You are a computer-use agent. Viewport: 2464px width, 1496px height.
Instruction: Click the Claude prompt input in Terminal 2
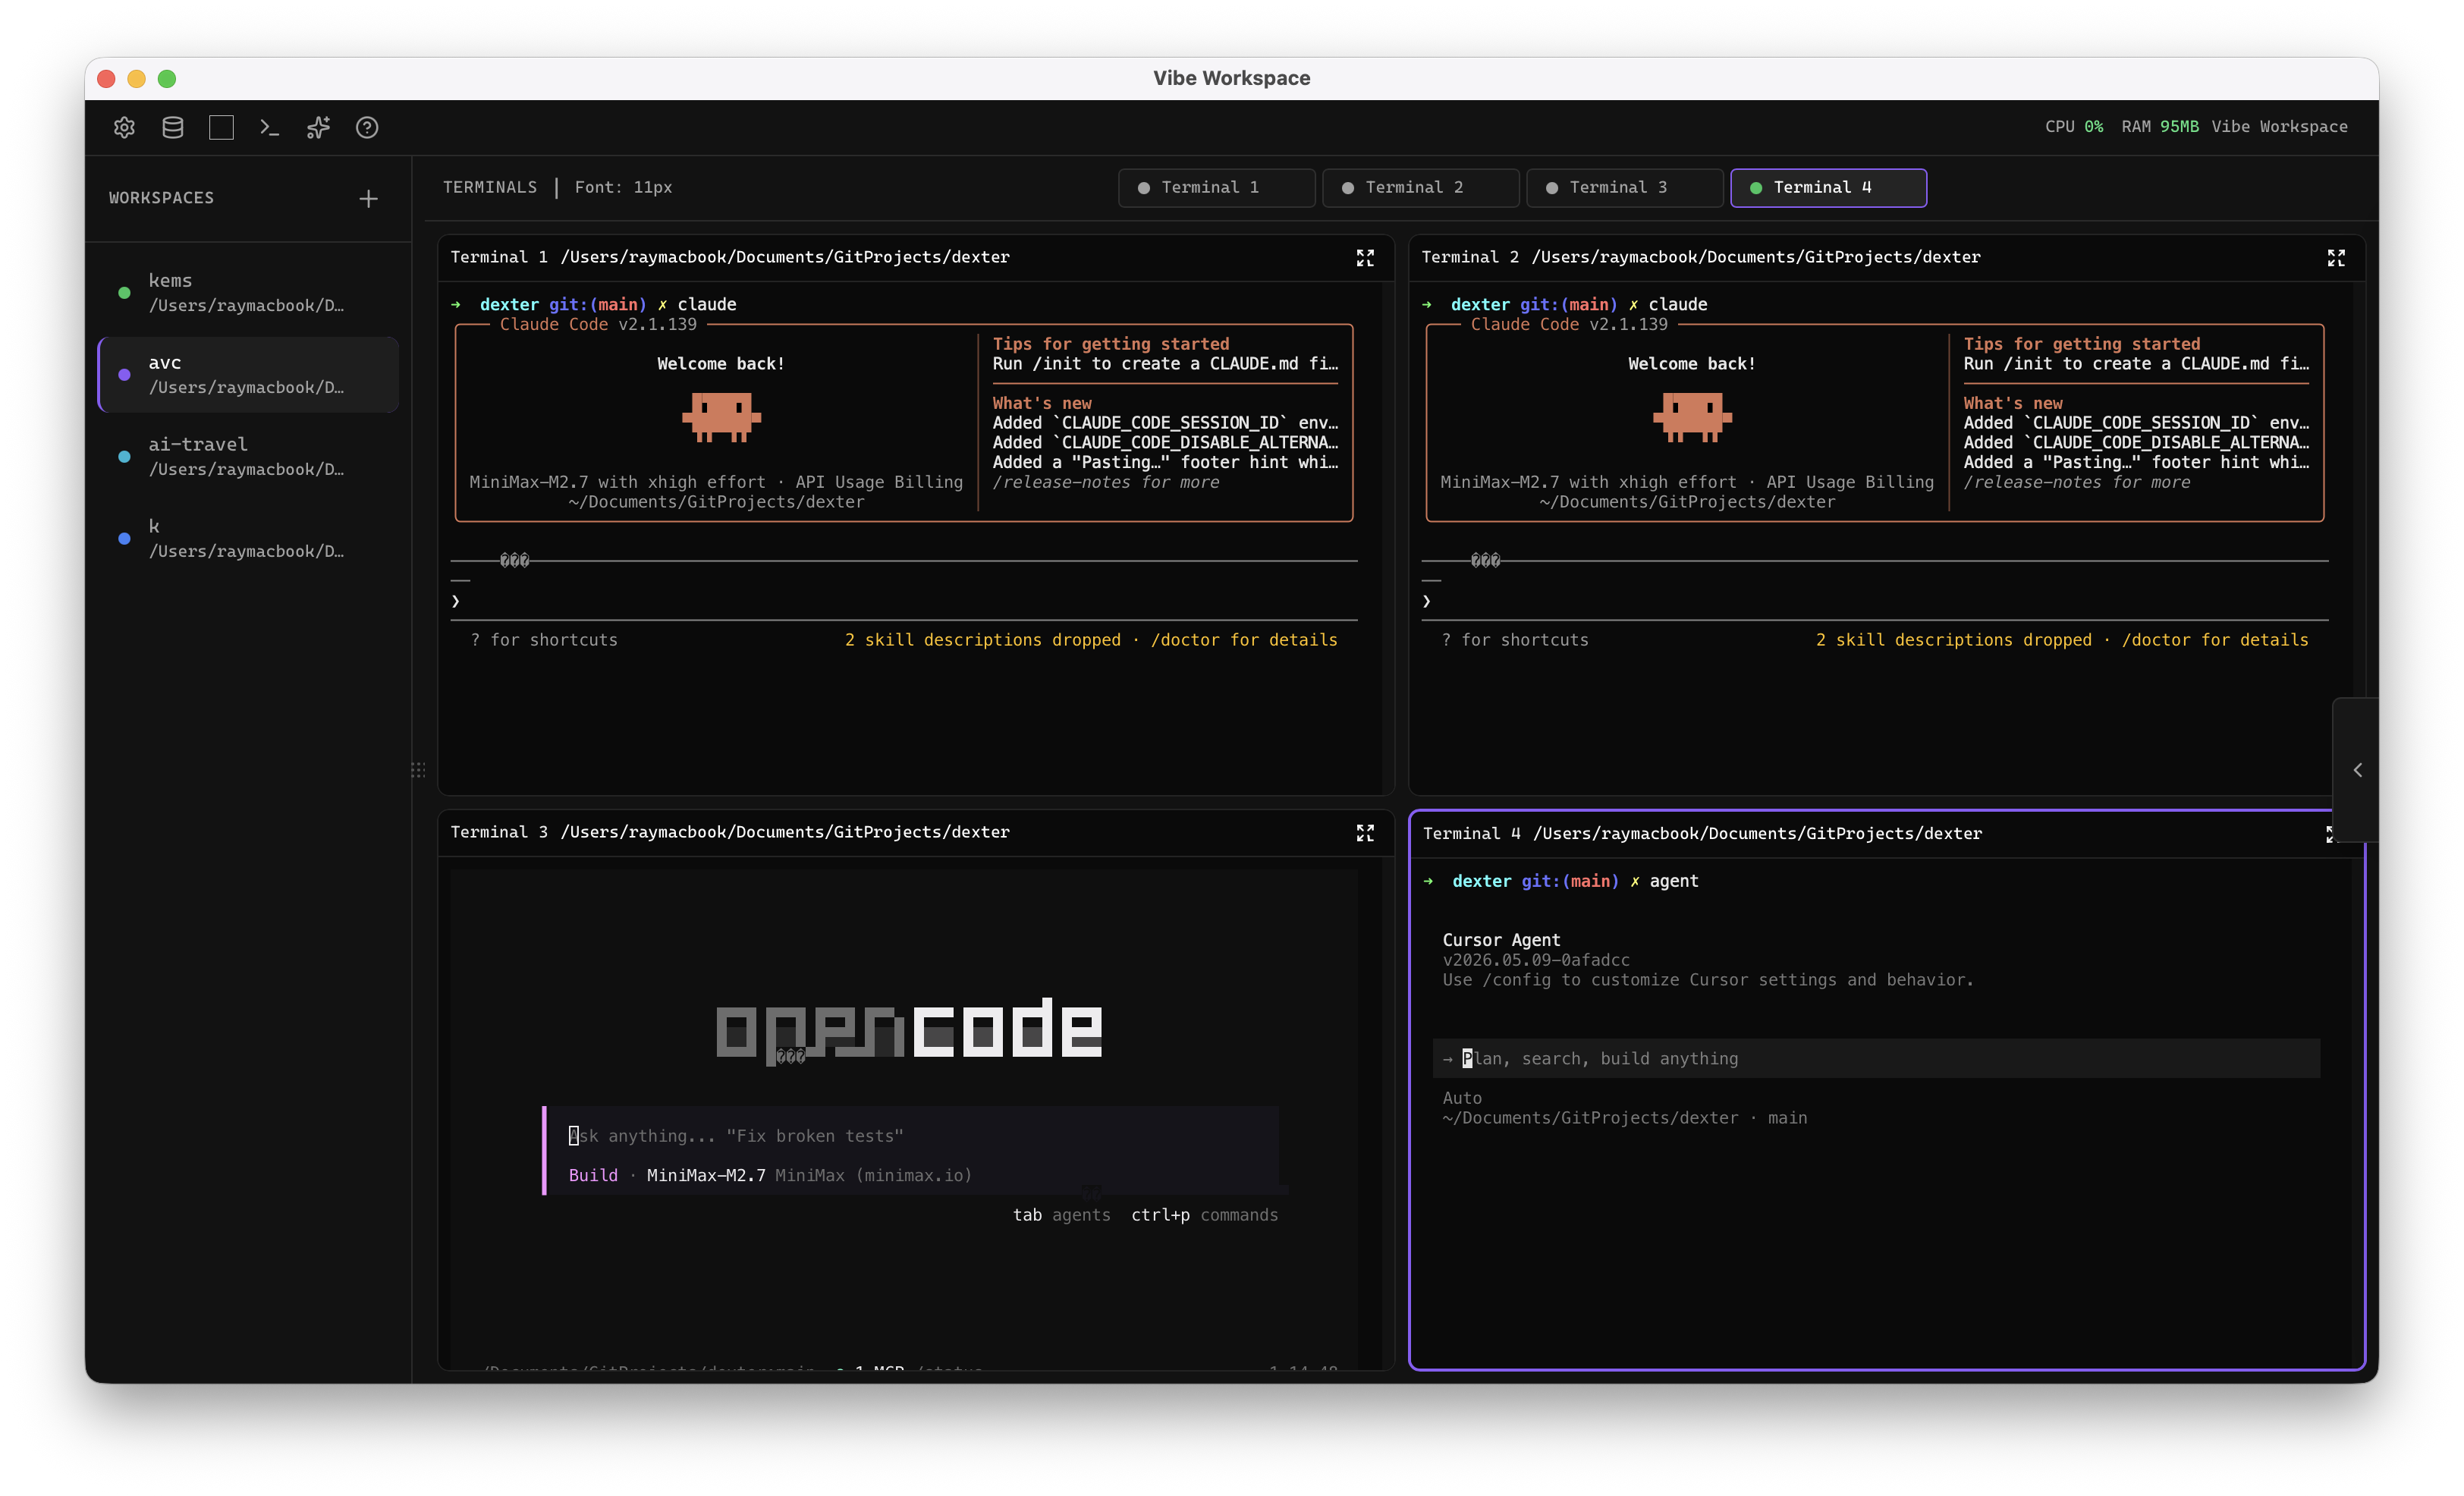(1875, 600)
